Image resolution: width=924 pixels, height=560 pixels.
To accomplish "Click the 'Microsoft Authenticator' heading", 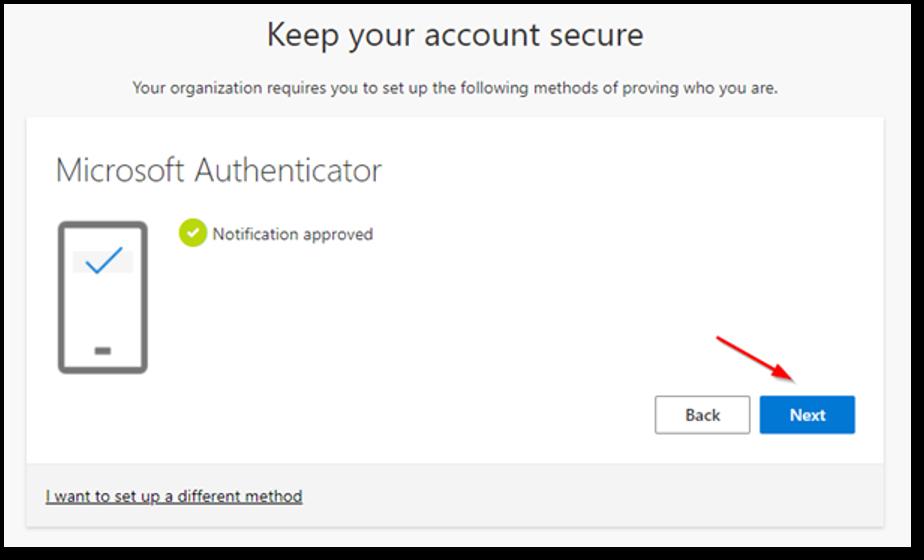I will click(x=219, y=170).
